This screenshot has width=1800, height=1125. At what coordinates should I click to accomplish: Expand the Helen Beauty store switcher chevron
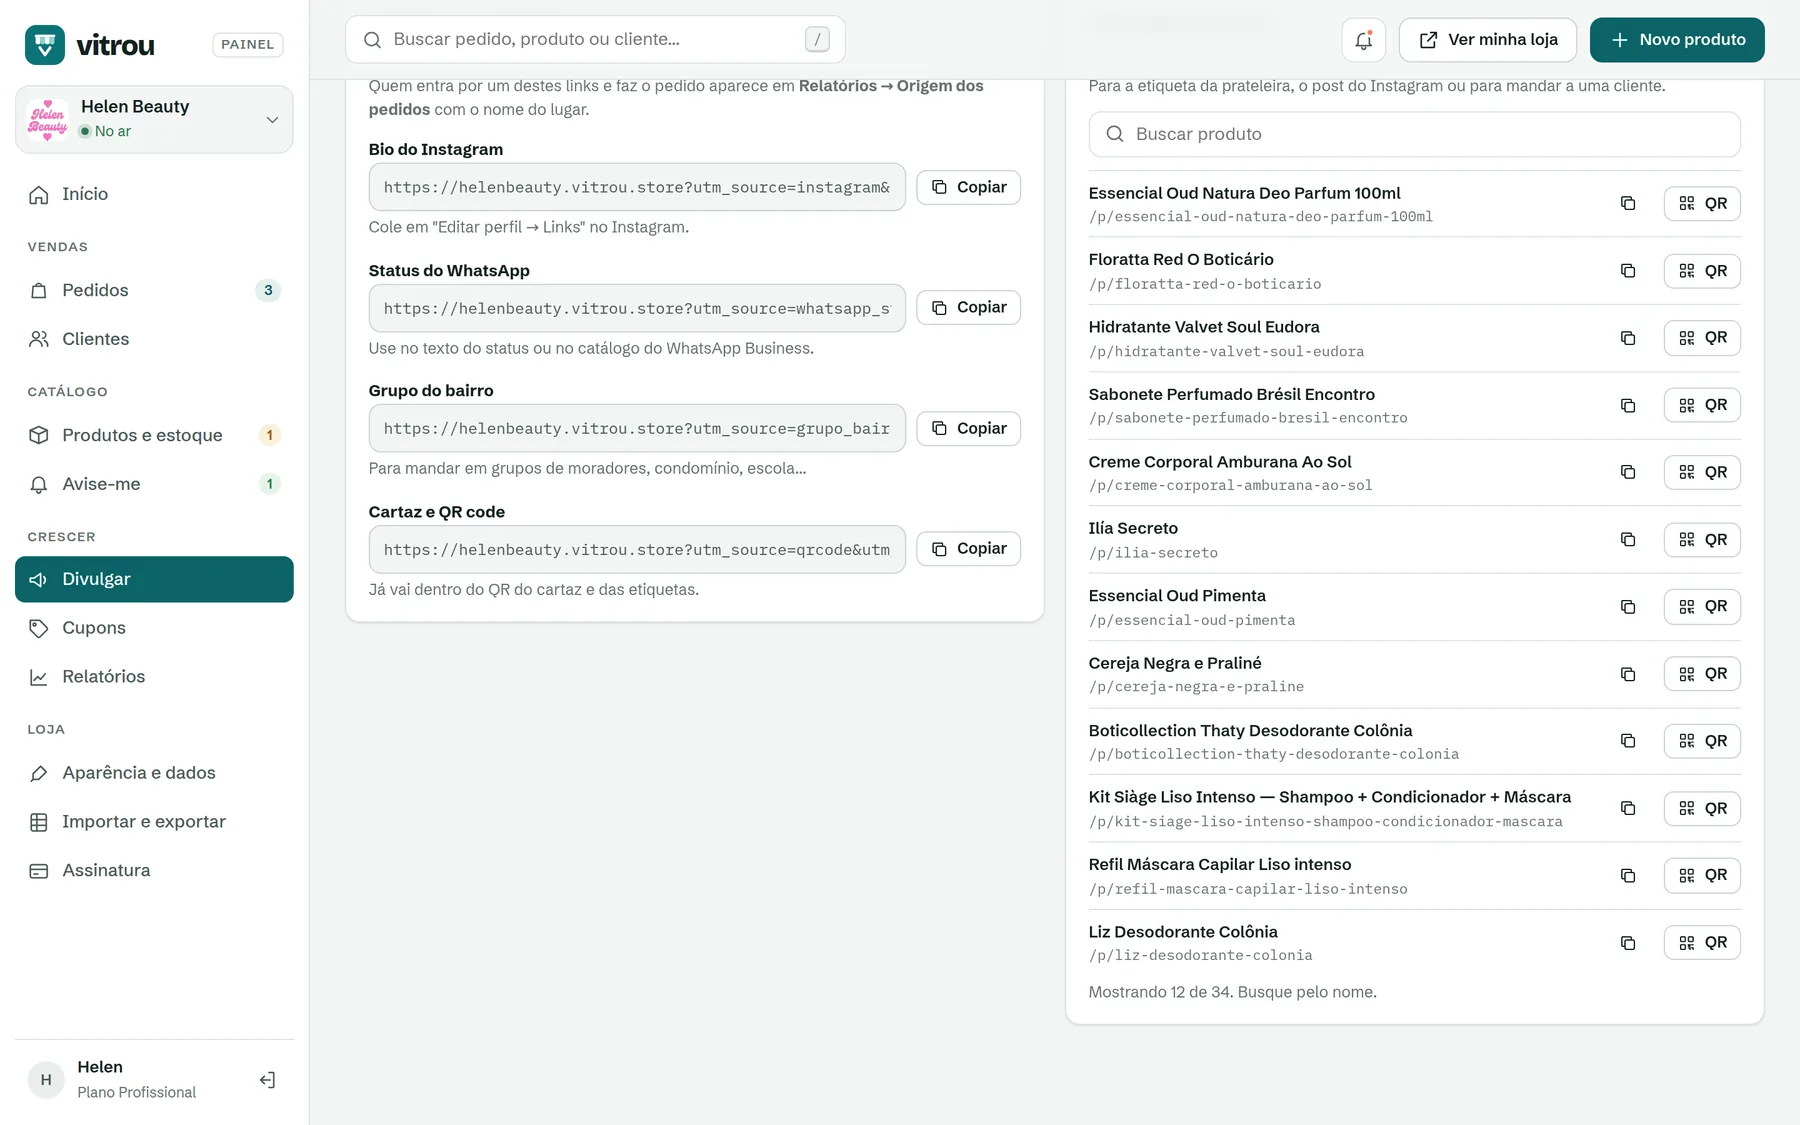(x=272, y=120)
